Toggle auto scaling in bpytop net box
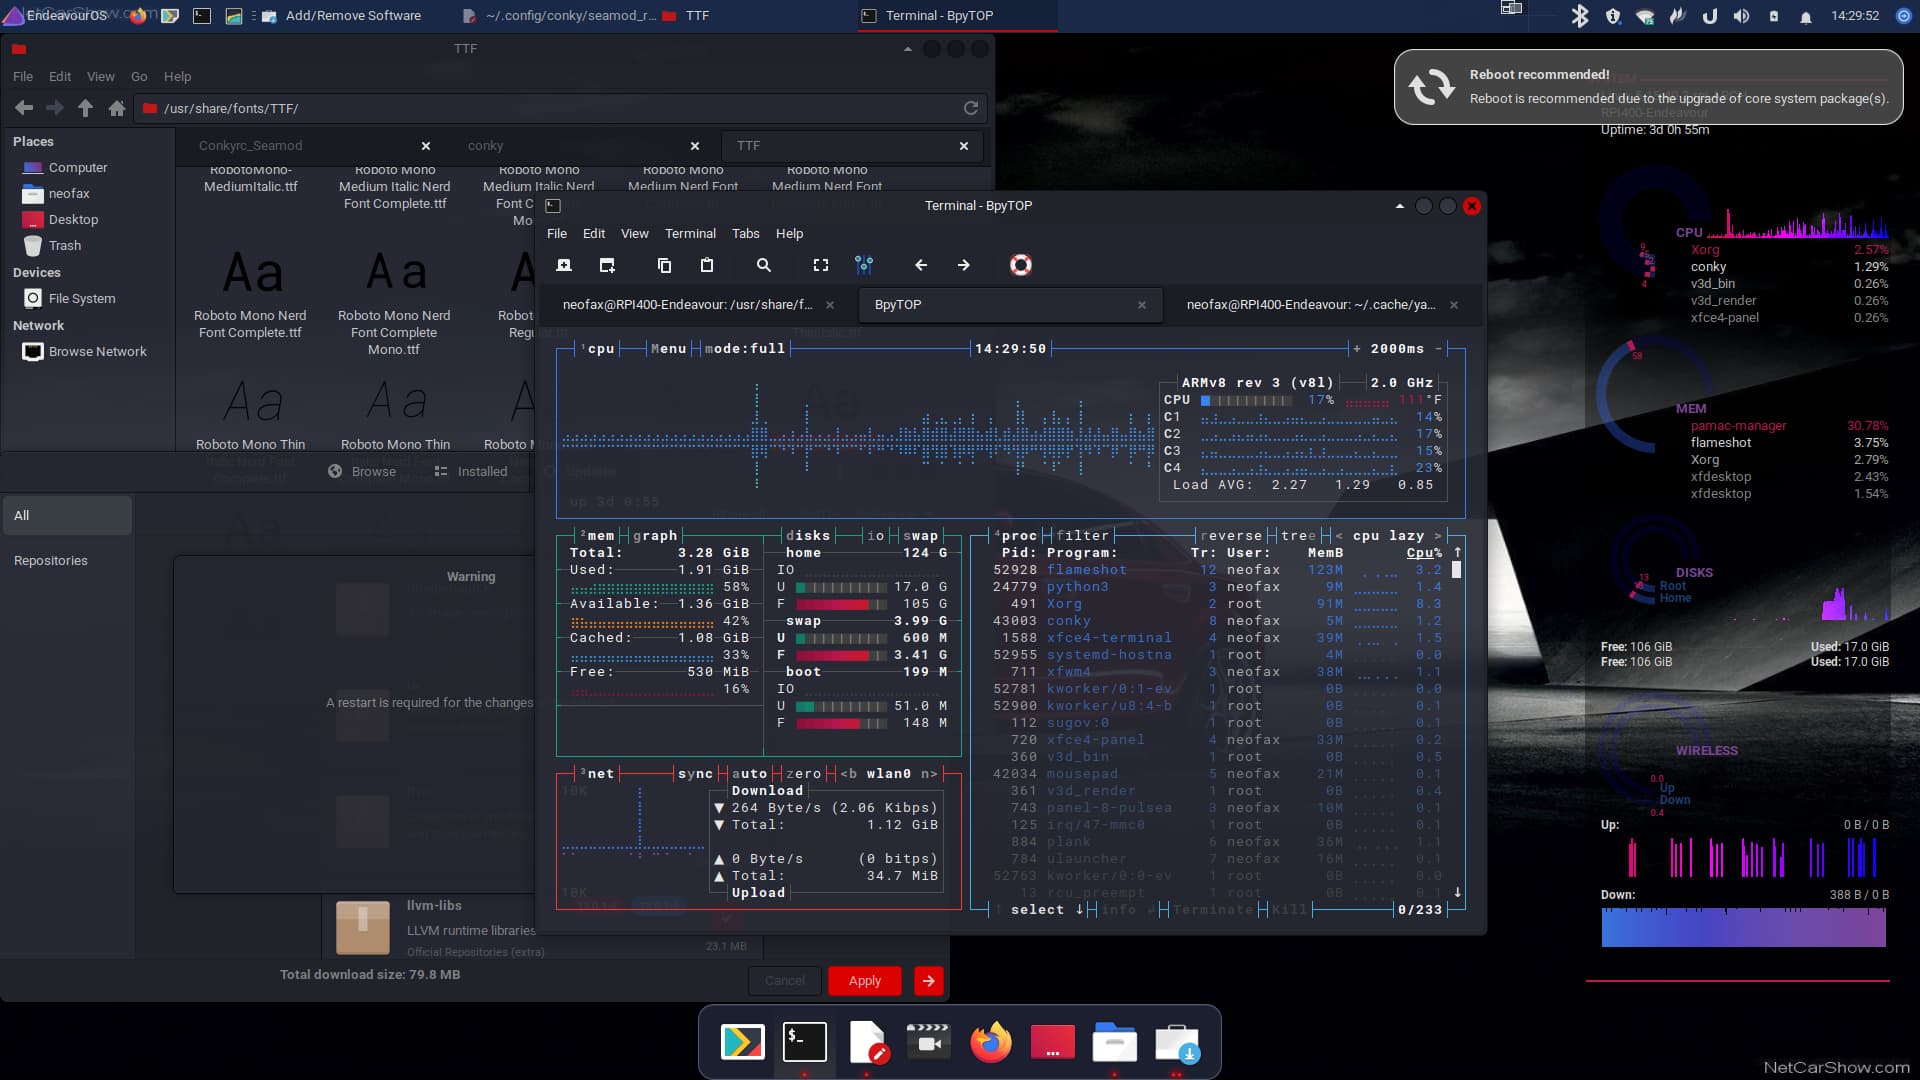This screenshot has height=1080, width=1920. [749, 774]
